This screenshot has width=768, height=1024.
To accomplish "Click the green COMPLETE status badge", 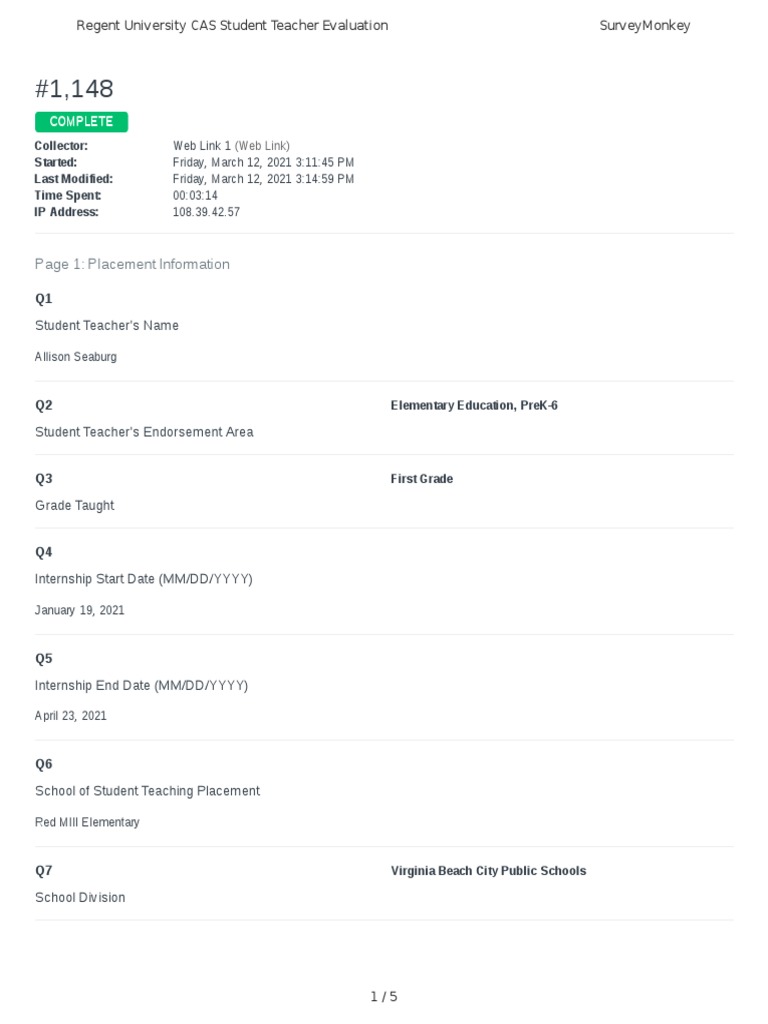I will 81,122.
